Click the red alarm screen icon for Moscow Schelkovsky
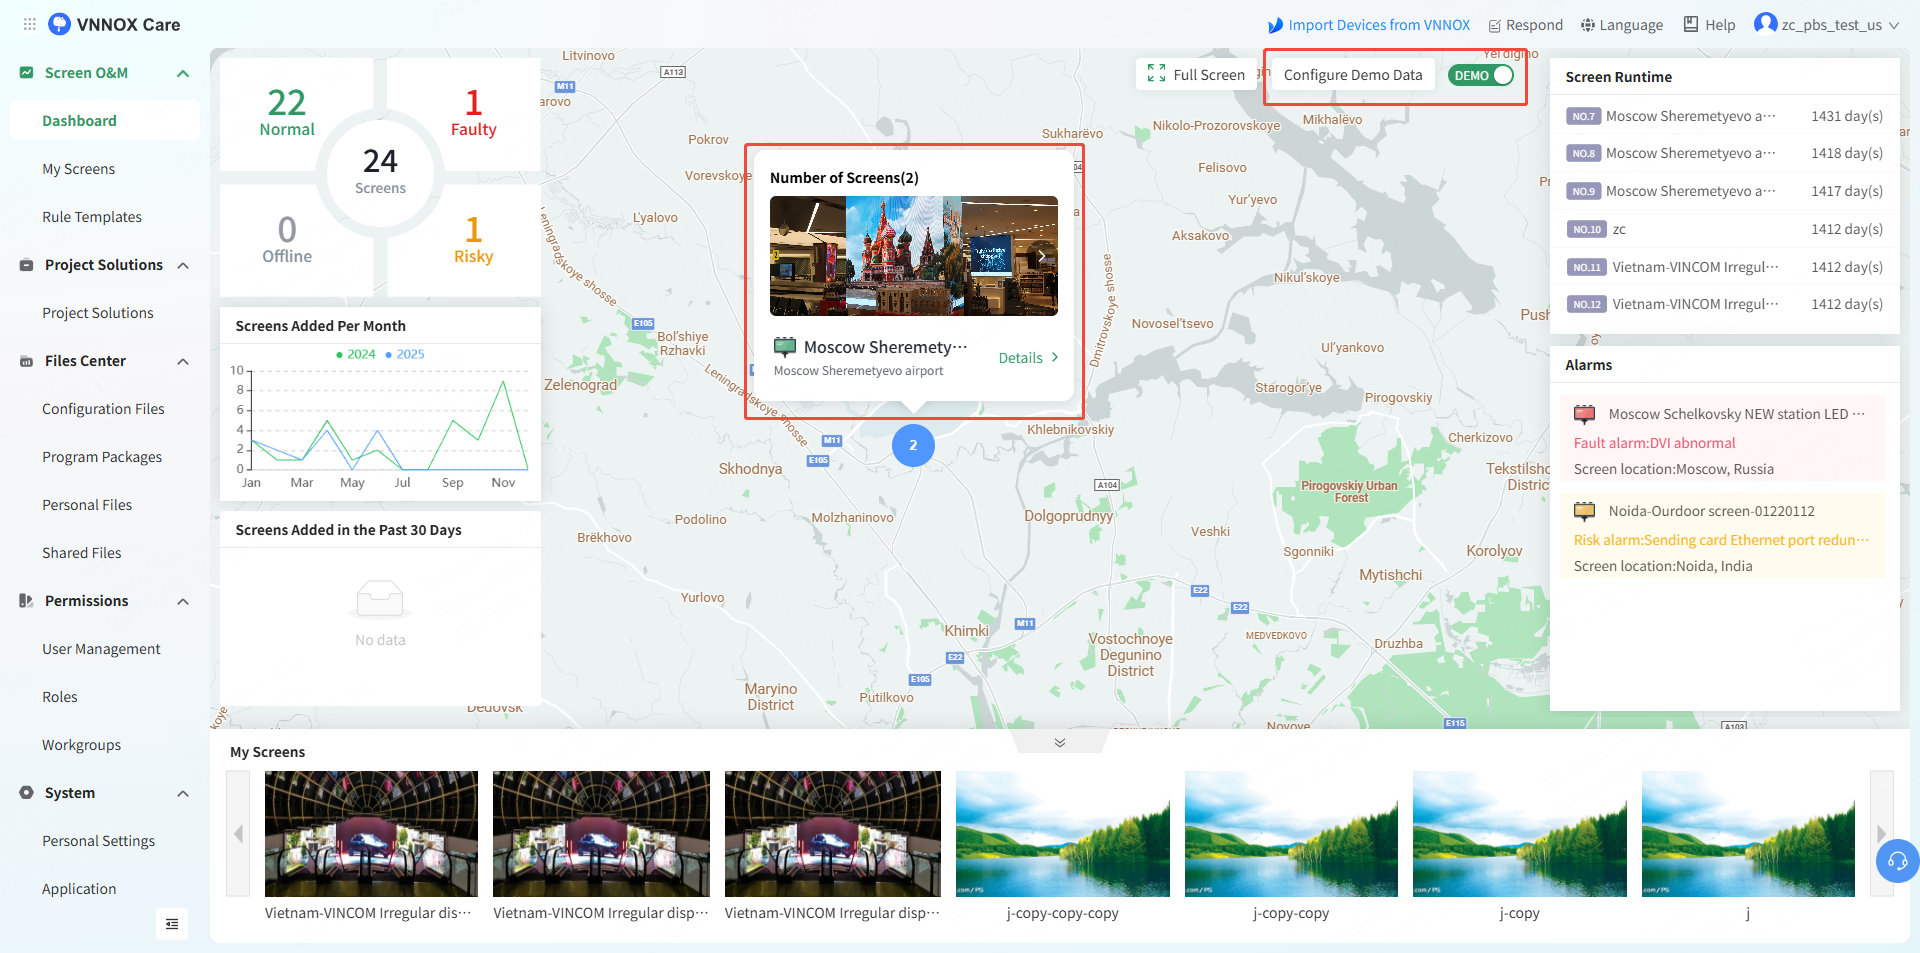Image resolution: width=1920 pixels, height=953 pixels. pos(1585,414)
